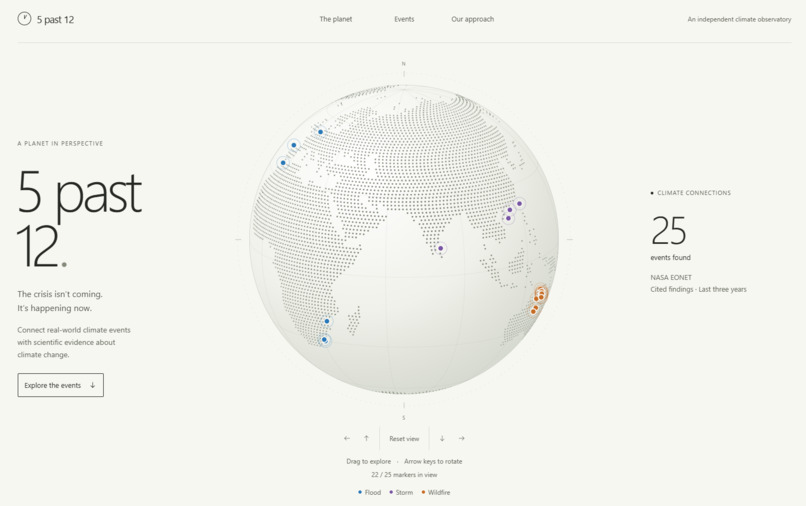Click the Wildfire legend entry
This screenshot has width=806, height=506.
(436, 493)
